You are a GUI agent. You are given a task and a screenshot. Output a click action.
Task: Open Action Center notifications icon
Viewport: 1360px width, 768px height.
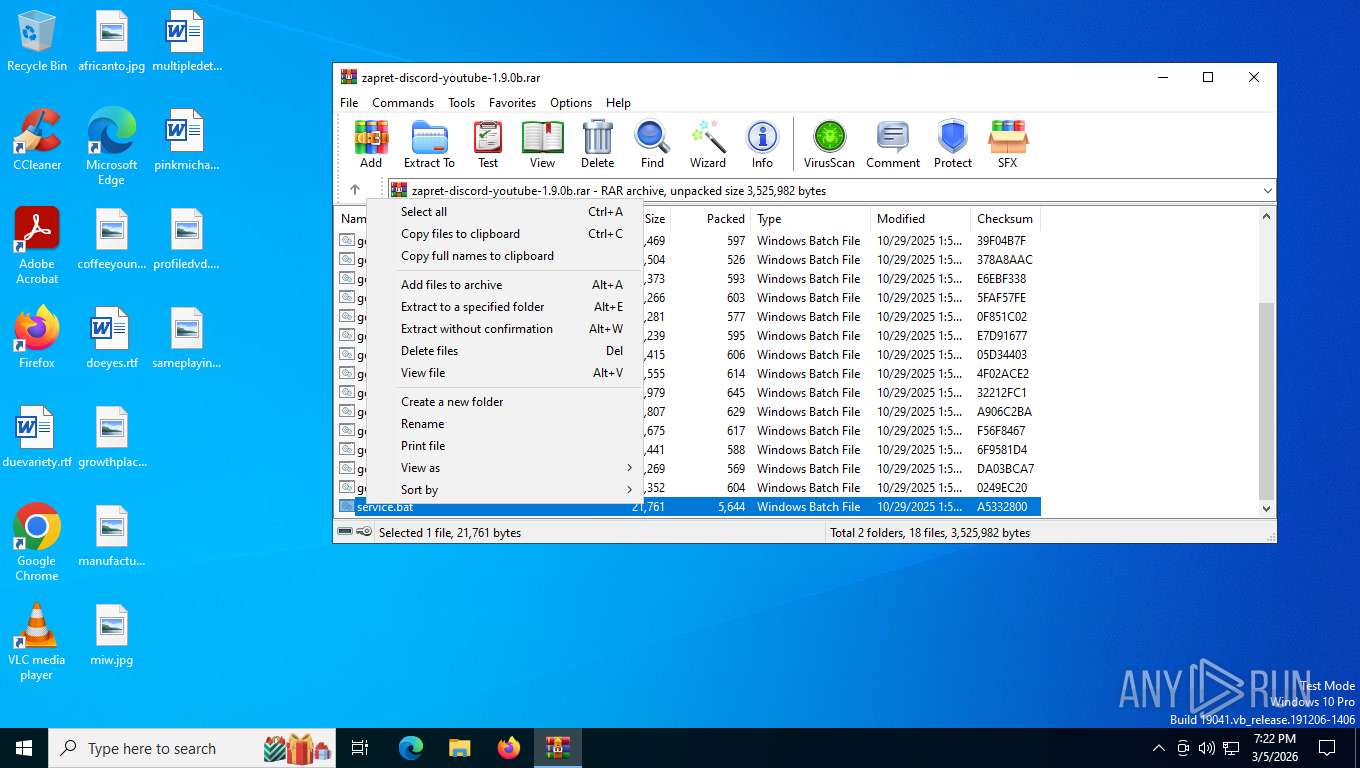[x=1327, y=748]
